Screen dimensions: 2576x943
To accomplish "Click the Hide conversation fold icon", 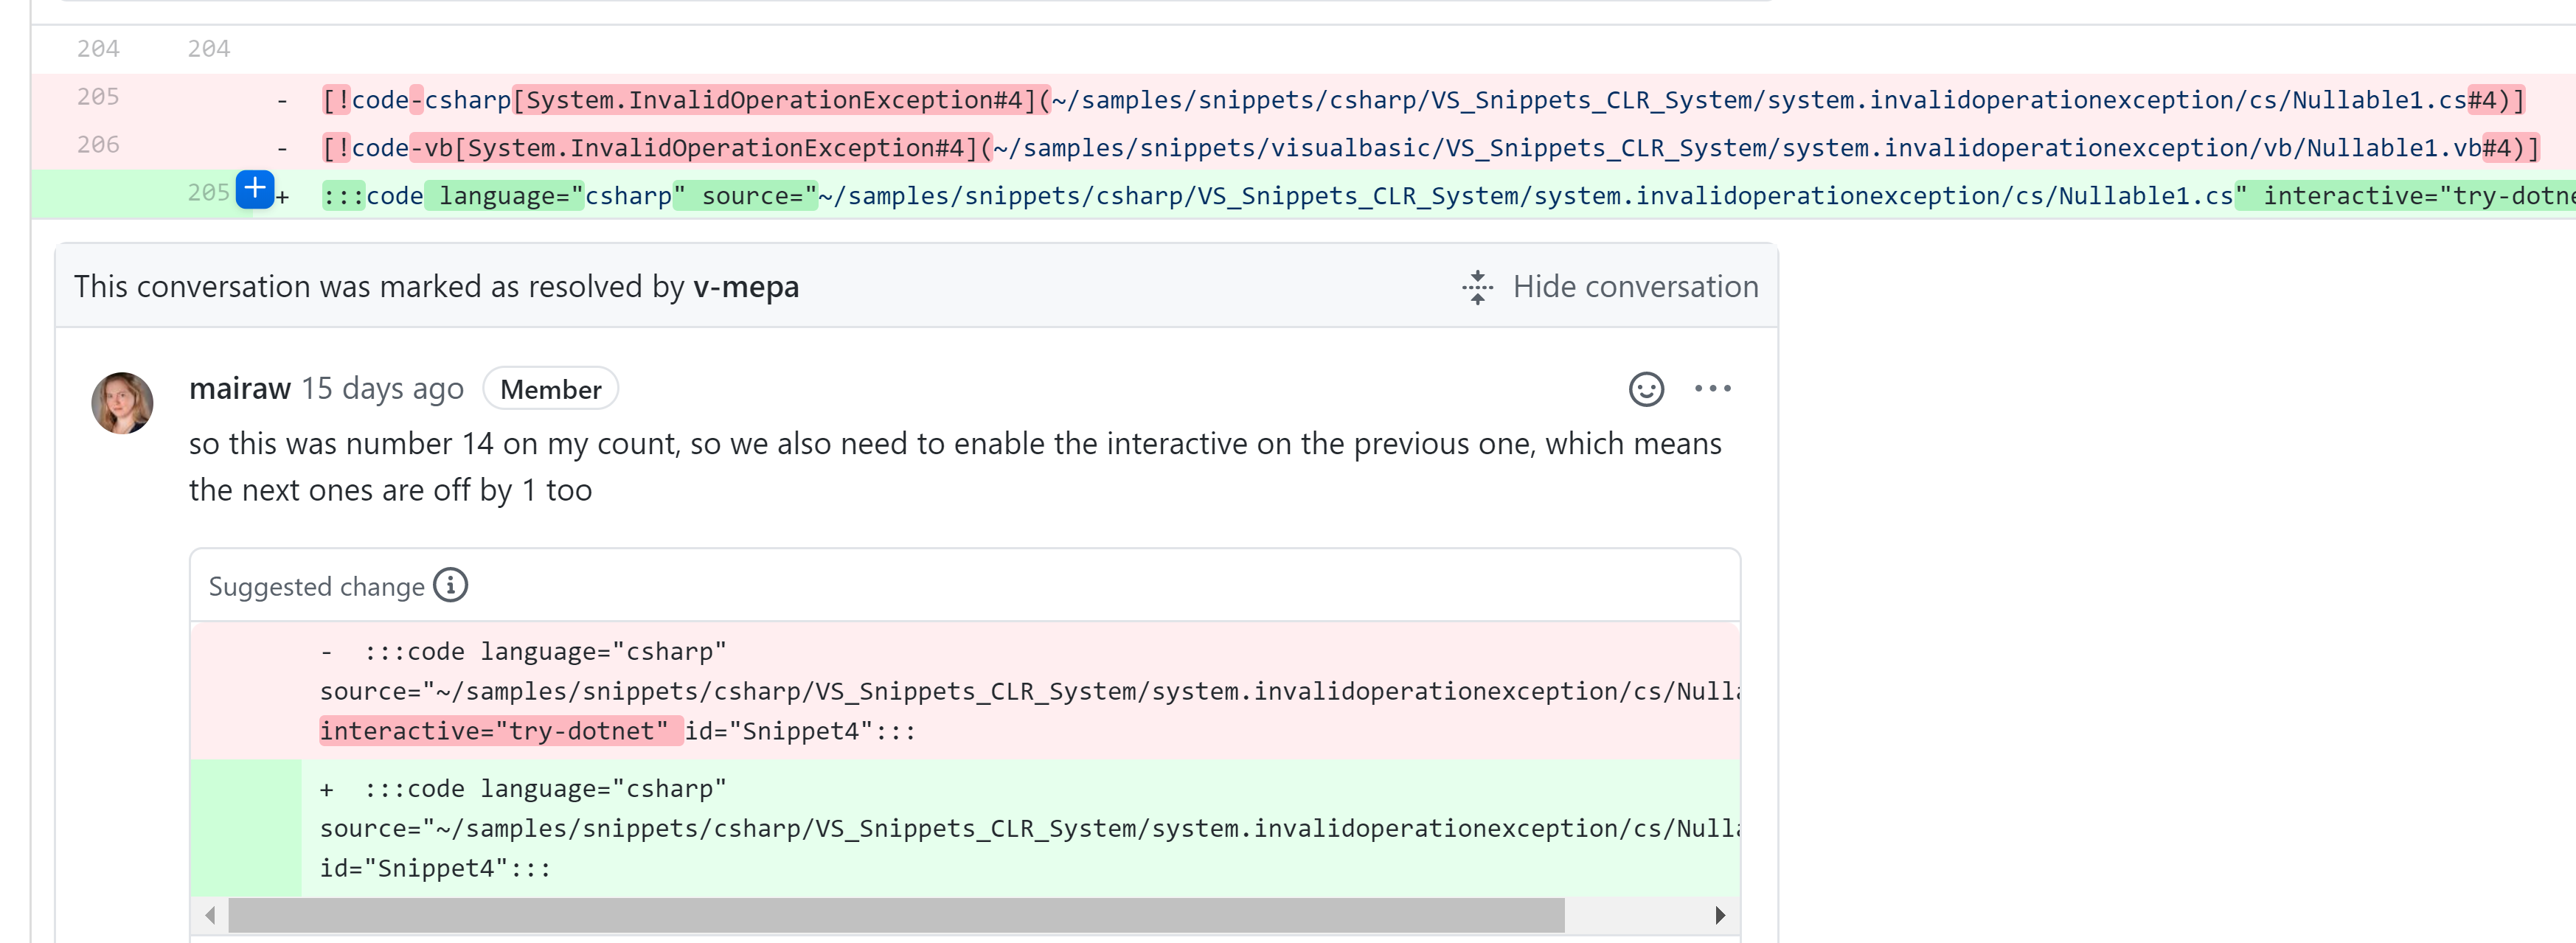I will [x=1477, y=287].
